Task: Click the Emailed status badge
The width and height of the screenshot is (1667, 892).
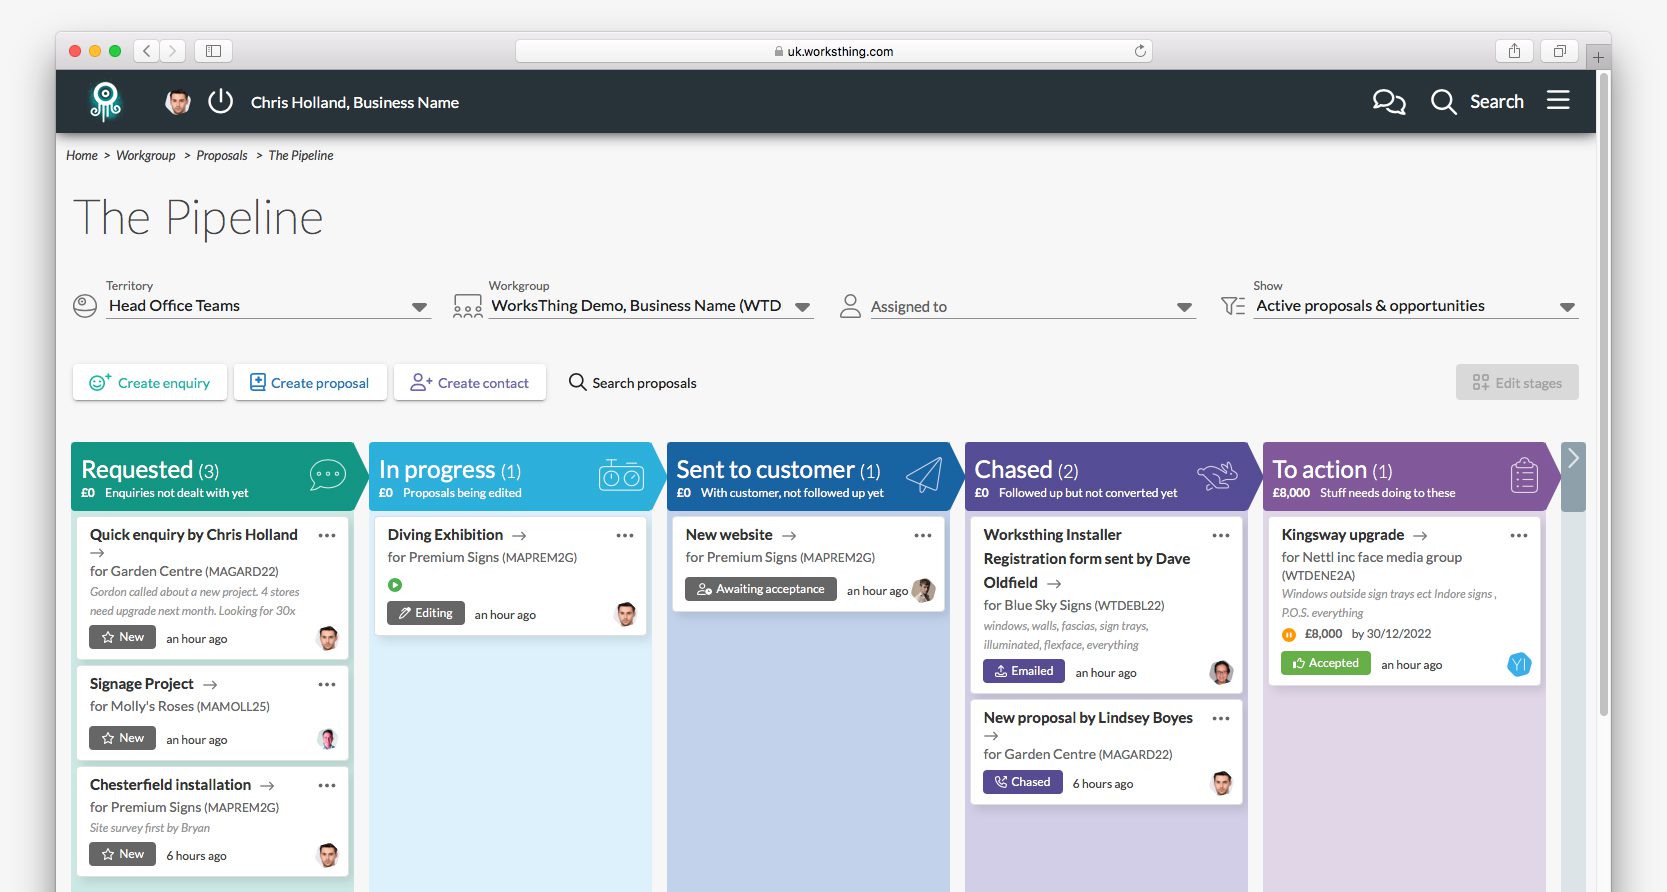Action: coord(1024,671)
